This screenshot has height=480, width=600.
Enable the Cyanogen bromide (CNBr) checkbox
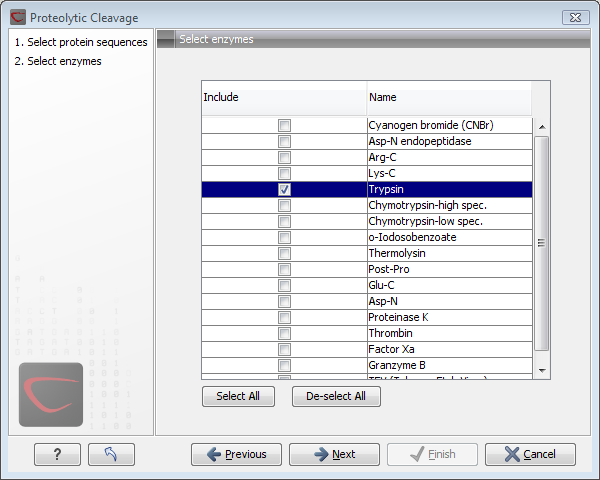[285, 125]
